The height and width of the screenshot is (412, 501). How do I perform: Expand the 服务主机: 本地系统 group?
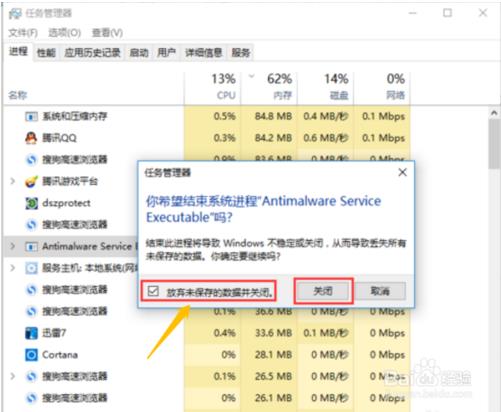click(x=13, y=268)
